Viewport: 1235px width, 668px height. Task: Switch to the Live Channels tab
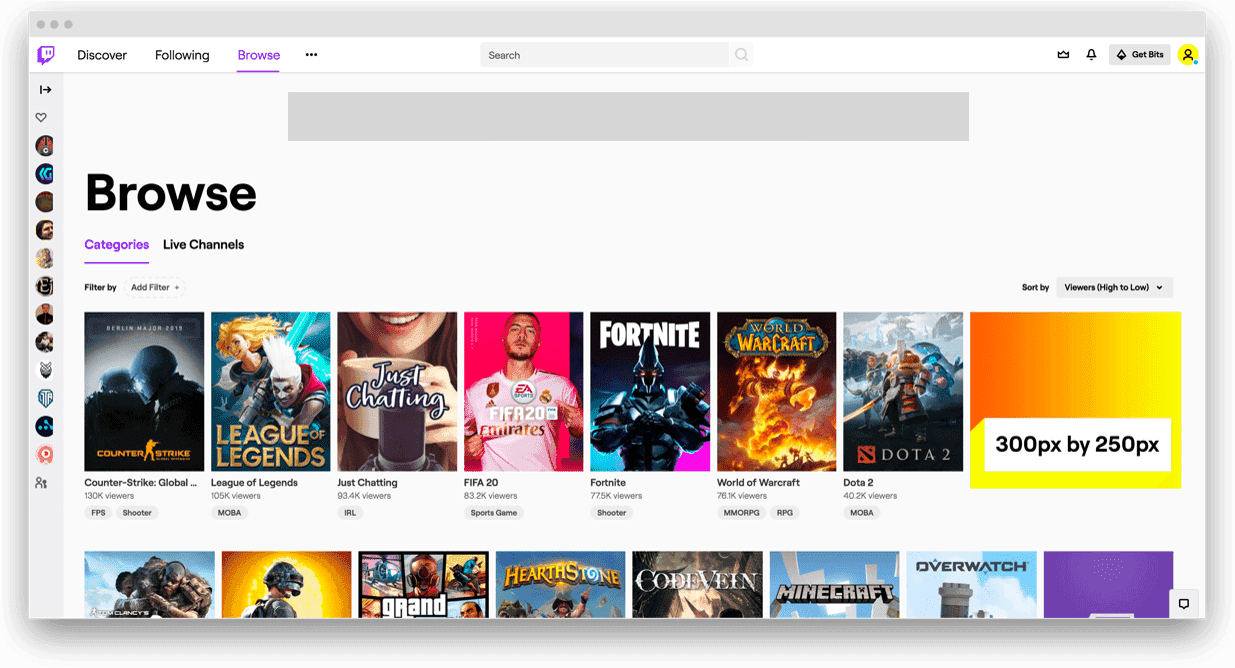point(204,245)
